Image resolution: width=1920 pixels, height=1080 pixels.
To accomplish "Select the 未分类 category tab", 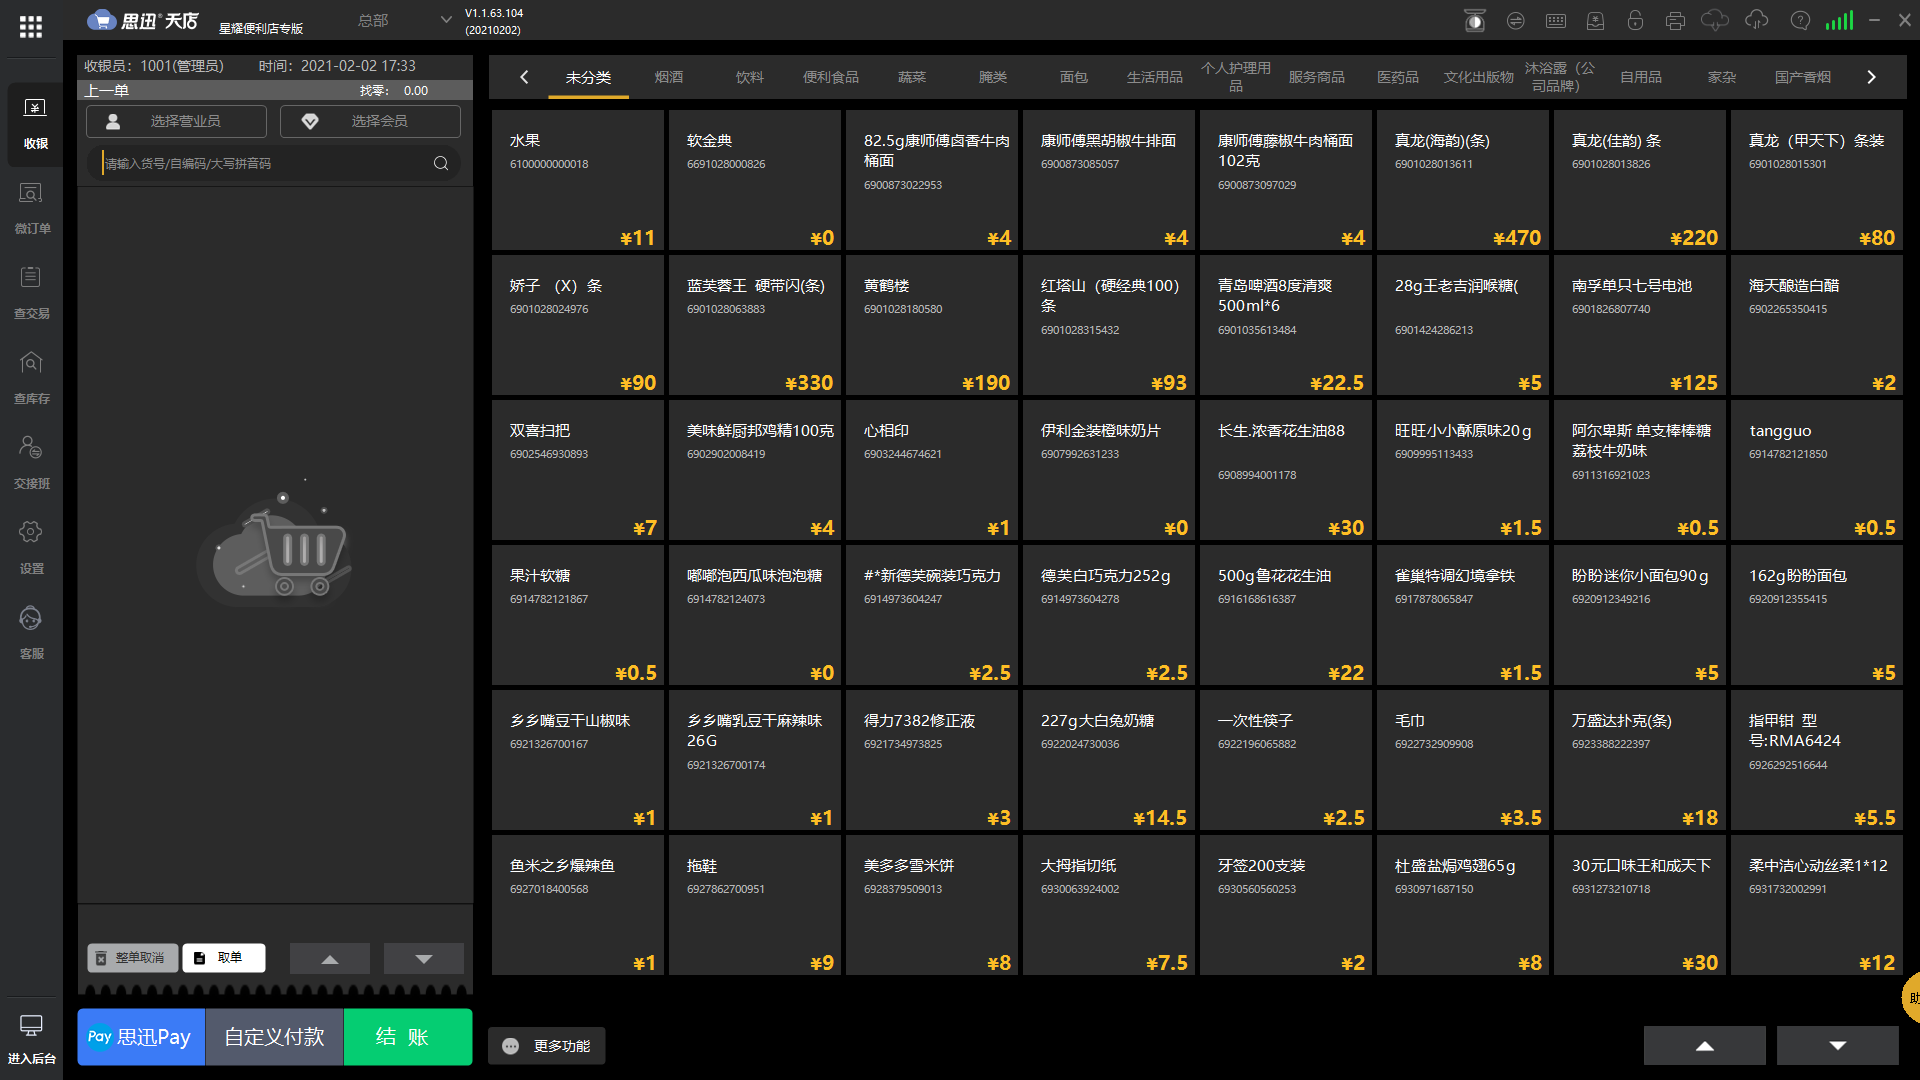I will tap(588, 77).
